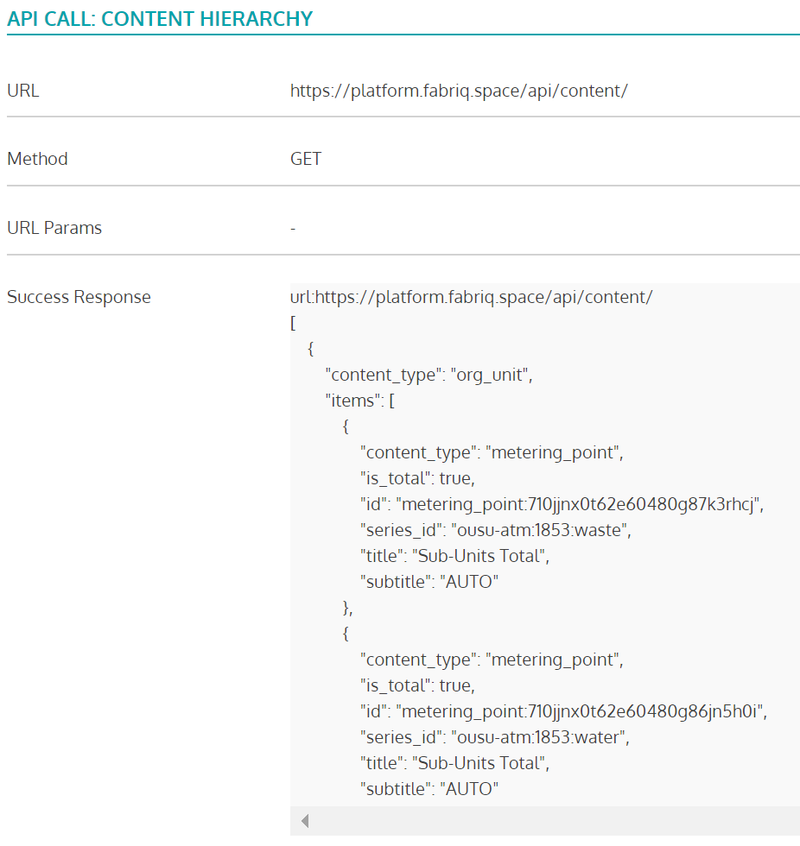Click the URL Params dash value
The height and width of the screenshot is (846, 800).
(x=293, y=229)
